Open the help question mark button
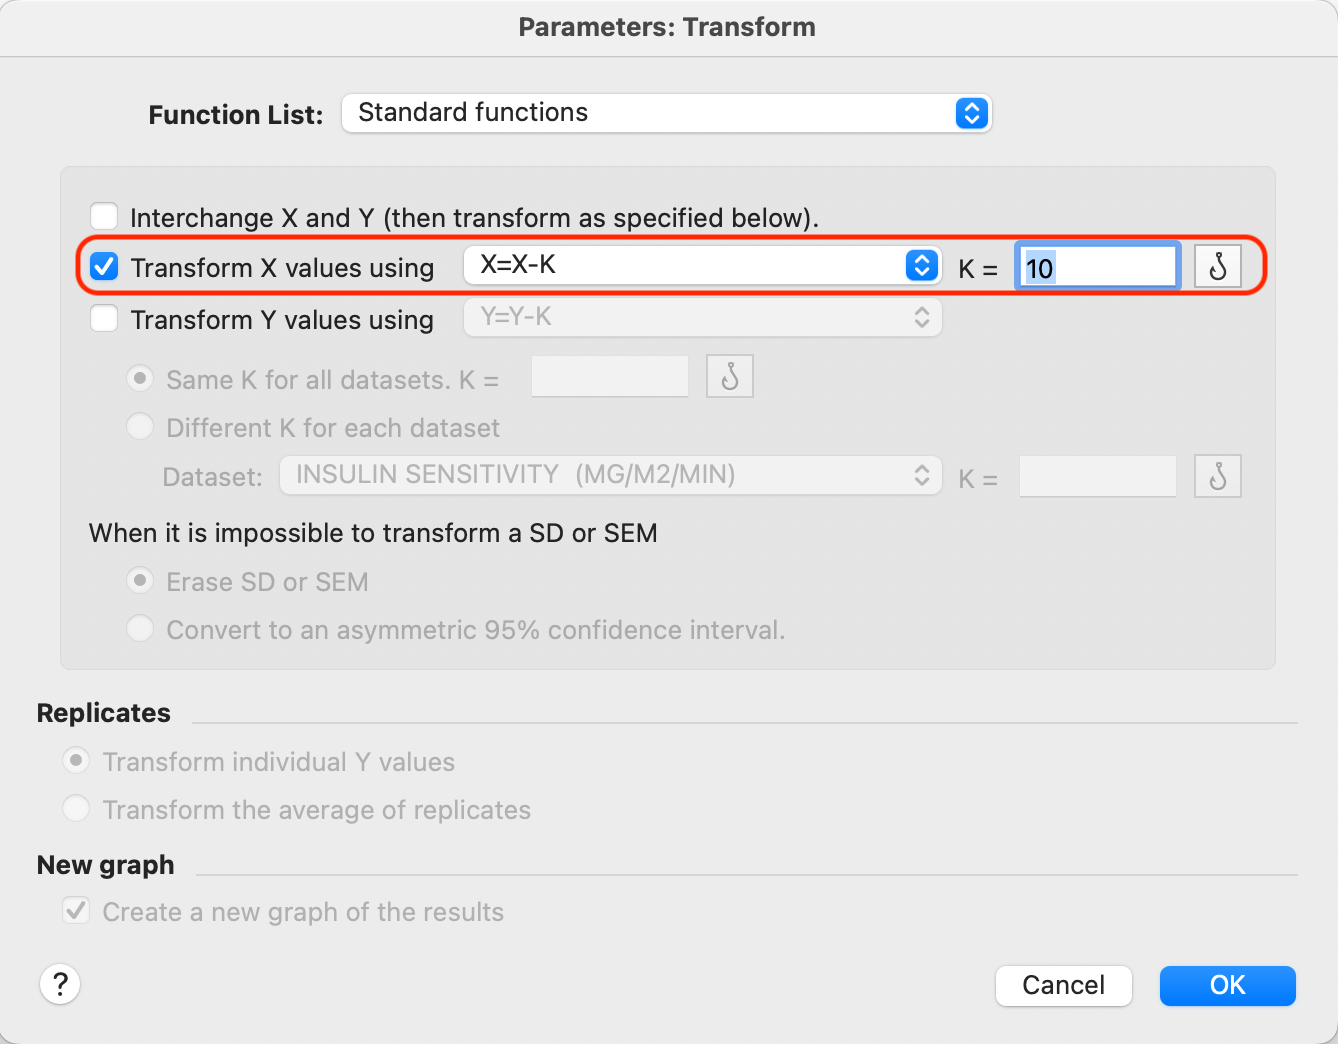This screenshot has width=1338, height=1044. click(60, 984)
